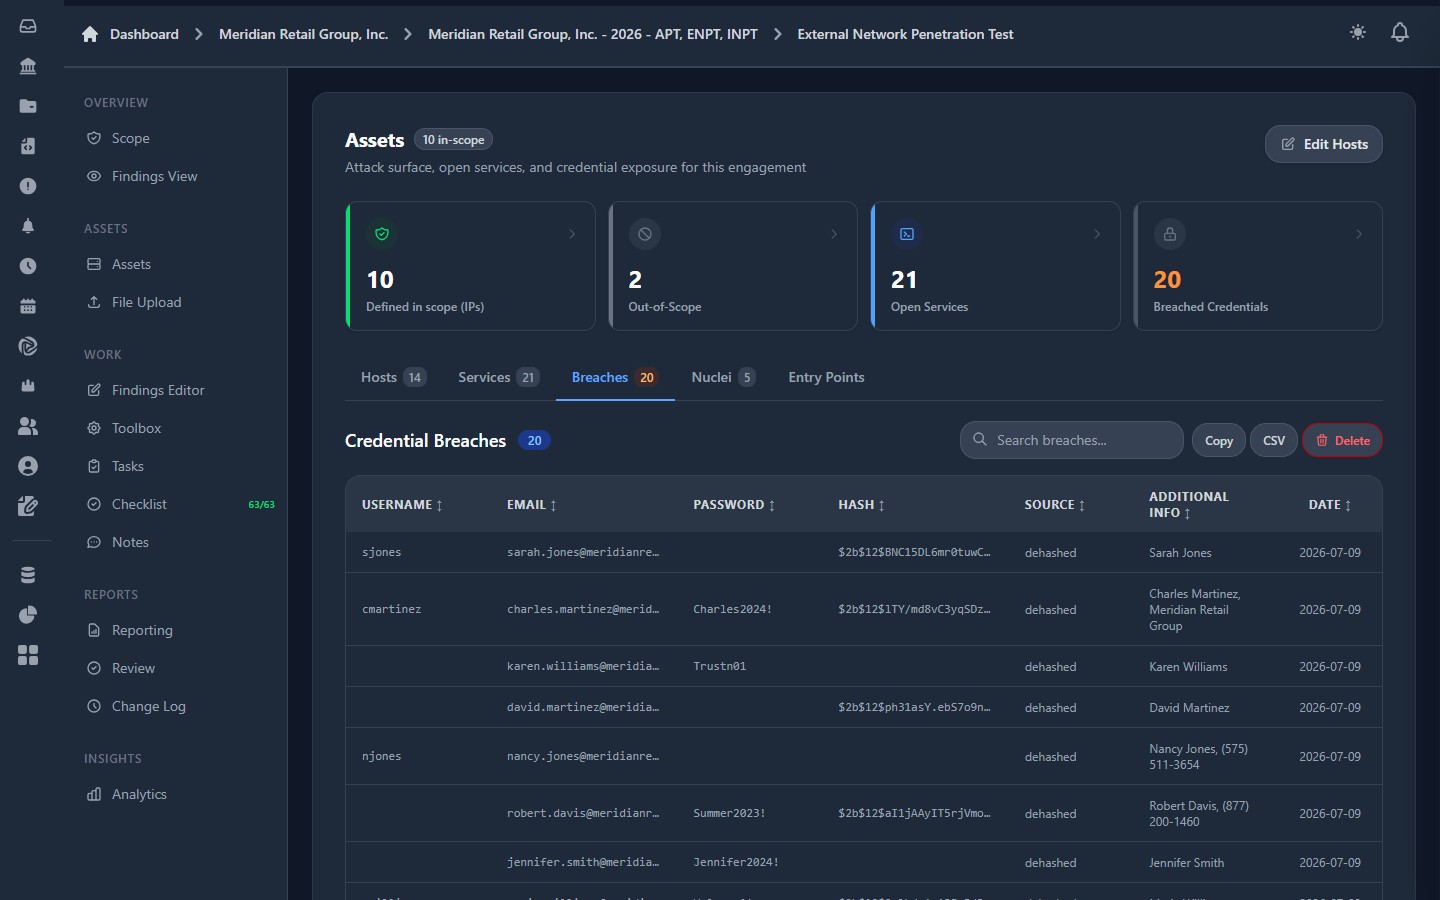Viewport: 1440px width, 900px height.
Task: Click the Copy button
Action: 1219,440
